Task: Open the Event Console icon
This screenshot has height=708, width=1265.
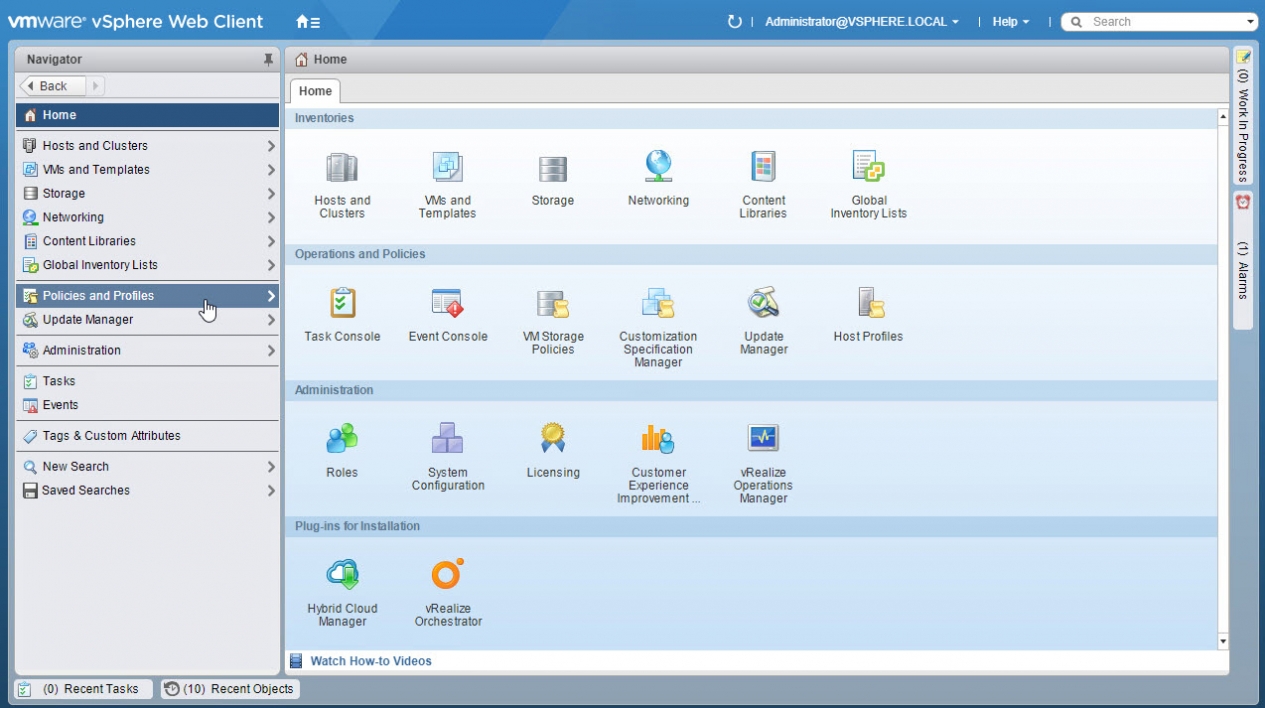Action: pos(447,304)
